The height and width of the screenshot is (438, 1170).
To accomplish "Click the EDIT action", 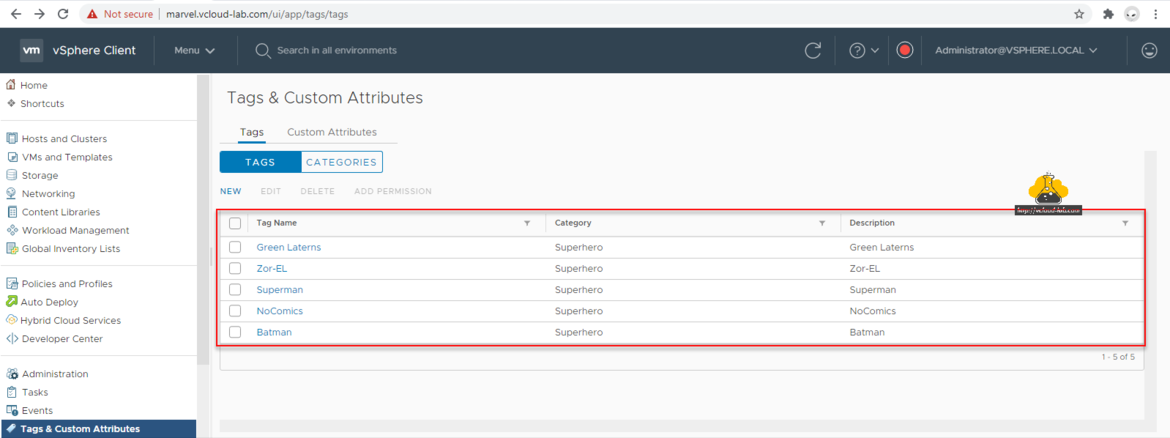I will (271, 192).
